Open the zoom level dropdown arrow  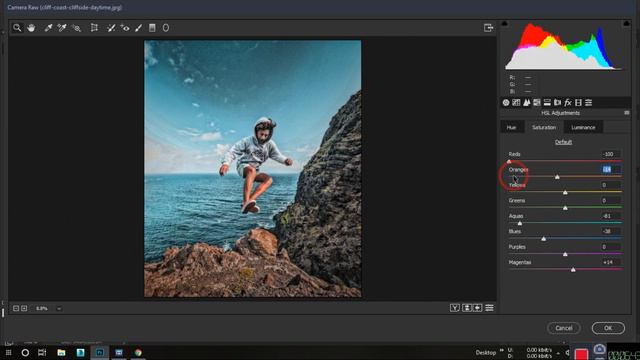pos(59,309)
